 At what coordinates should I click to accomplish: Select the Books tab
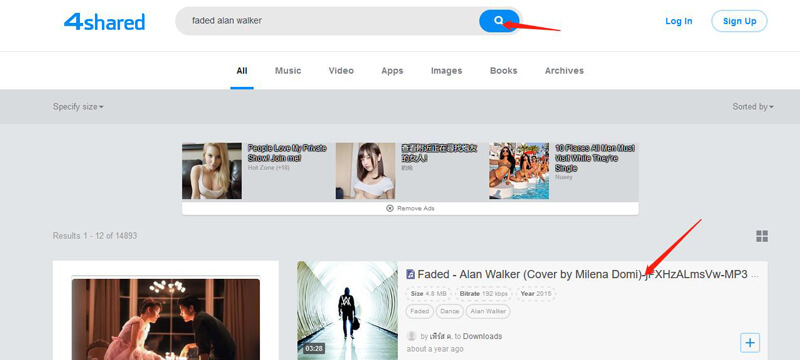(504, 71)
